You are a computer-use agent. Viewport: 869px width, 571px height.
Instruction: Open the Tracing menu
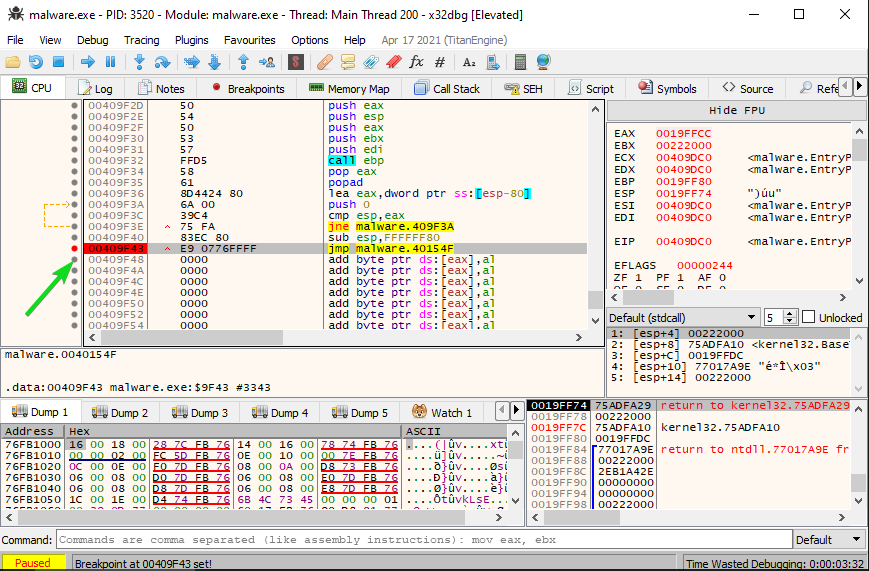click(x=141, y=40)
